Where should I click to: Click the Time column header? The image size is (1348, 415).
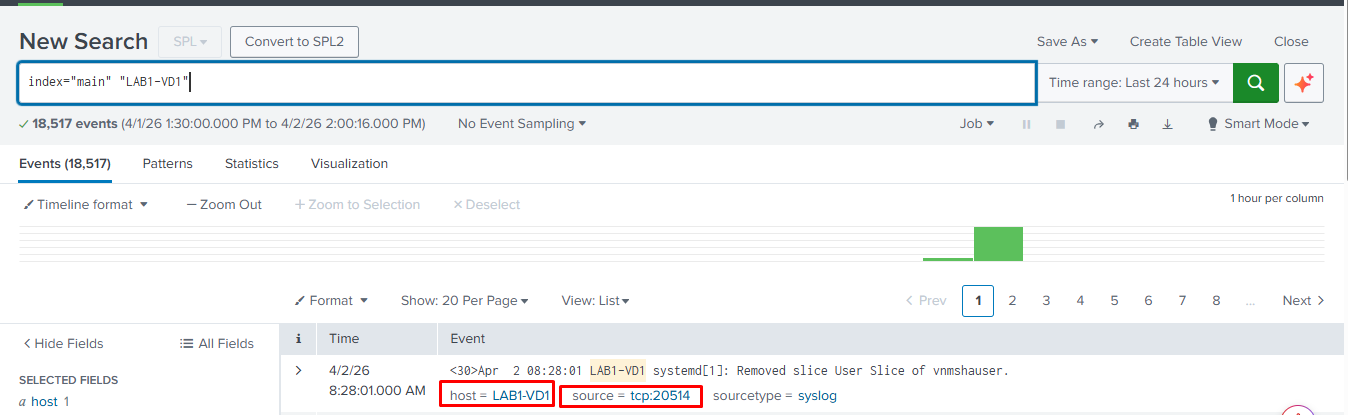pyautogui.click(x=344, y=339)
